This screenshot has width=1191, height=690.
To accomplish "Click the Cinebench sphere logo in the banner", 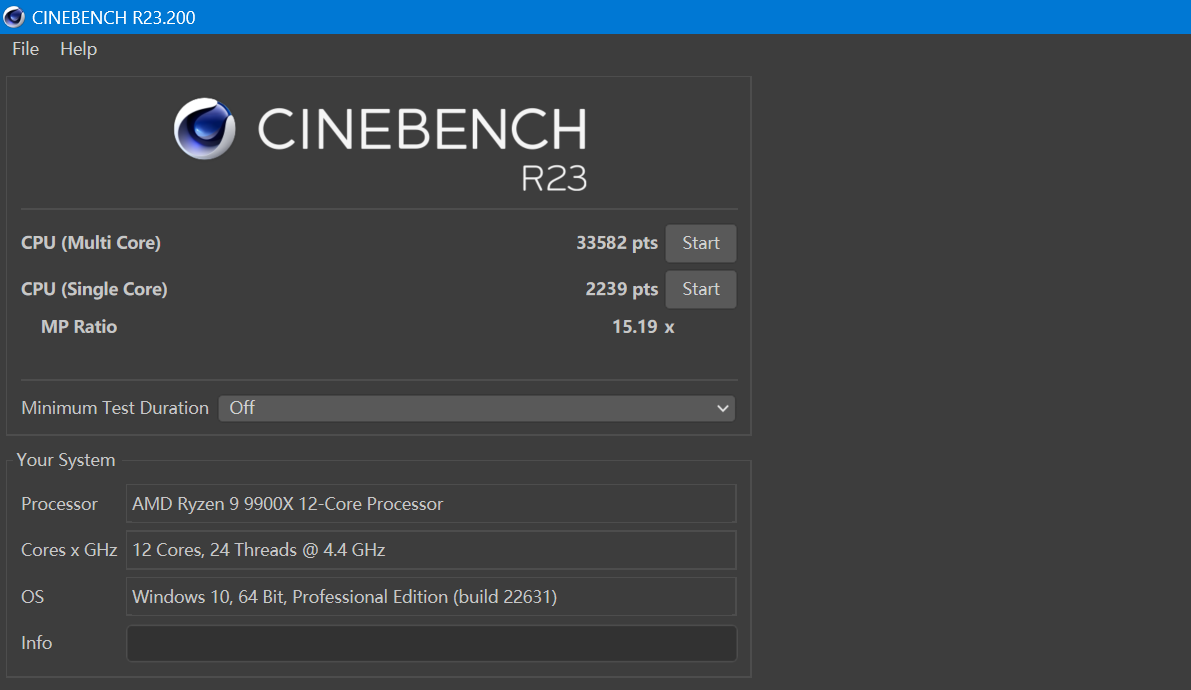I will point(204,129).
